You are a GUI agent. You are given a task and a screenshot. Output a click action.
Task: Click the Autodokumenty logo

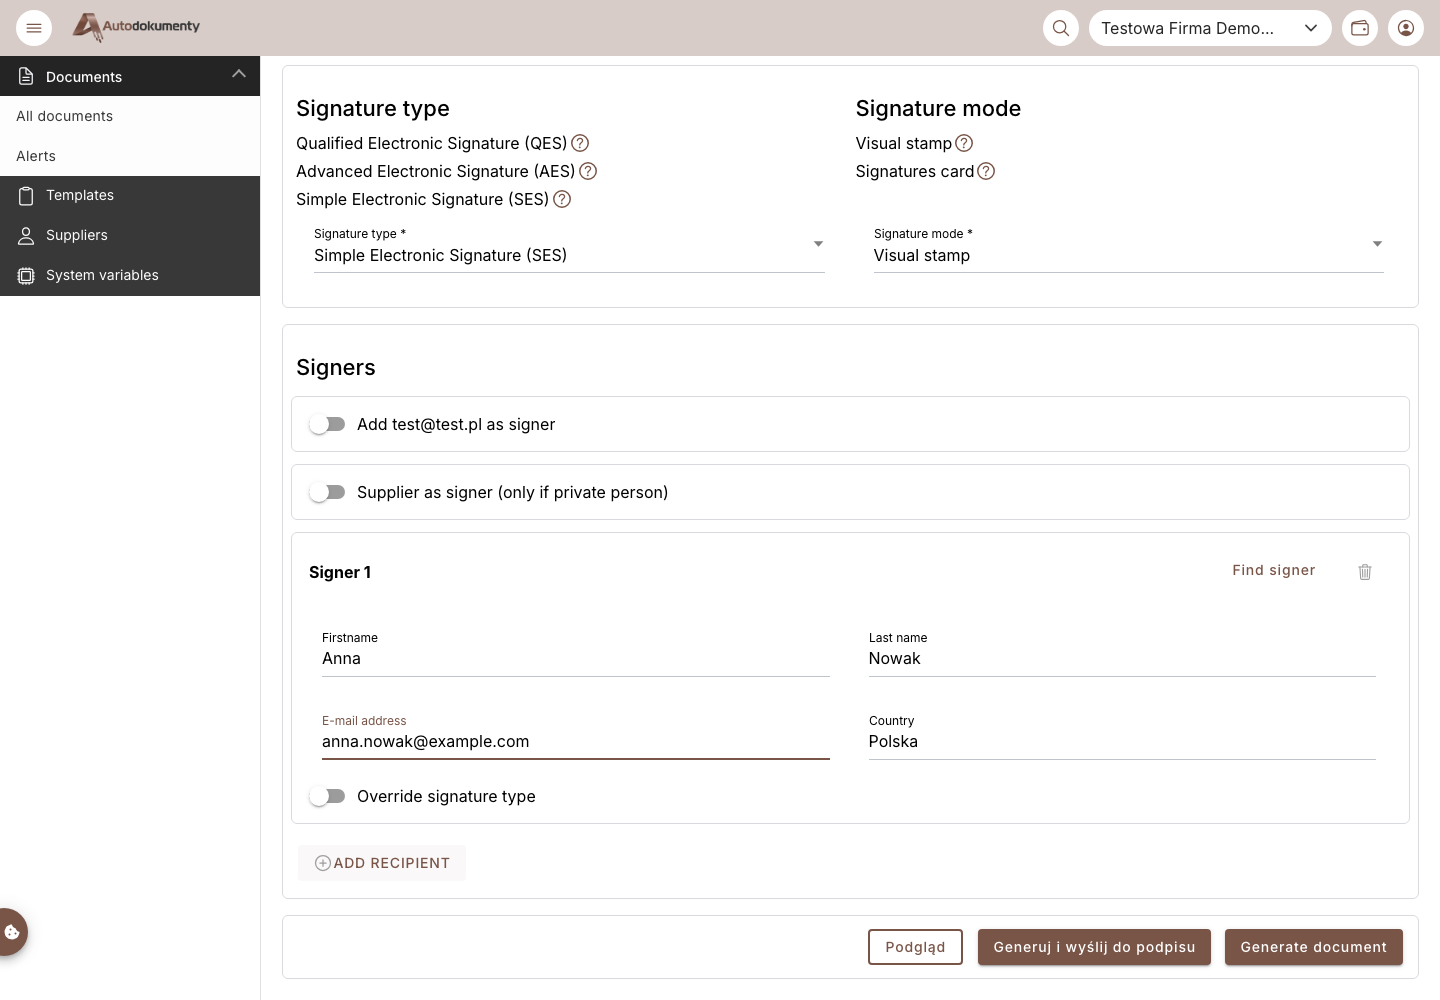137,27
